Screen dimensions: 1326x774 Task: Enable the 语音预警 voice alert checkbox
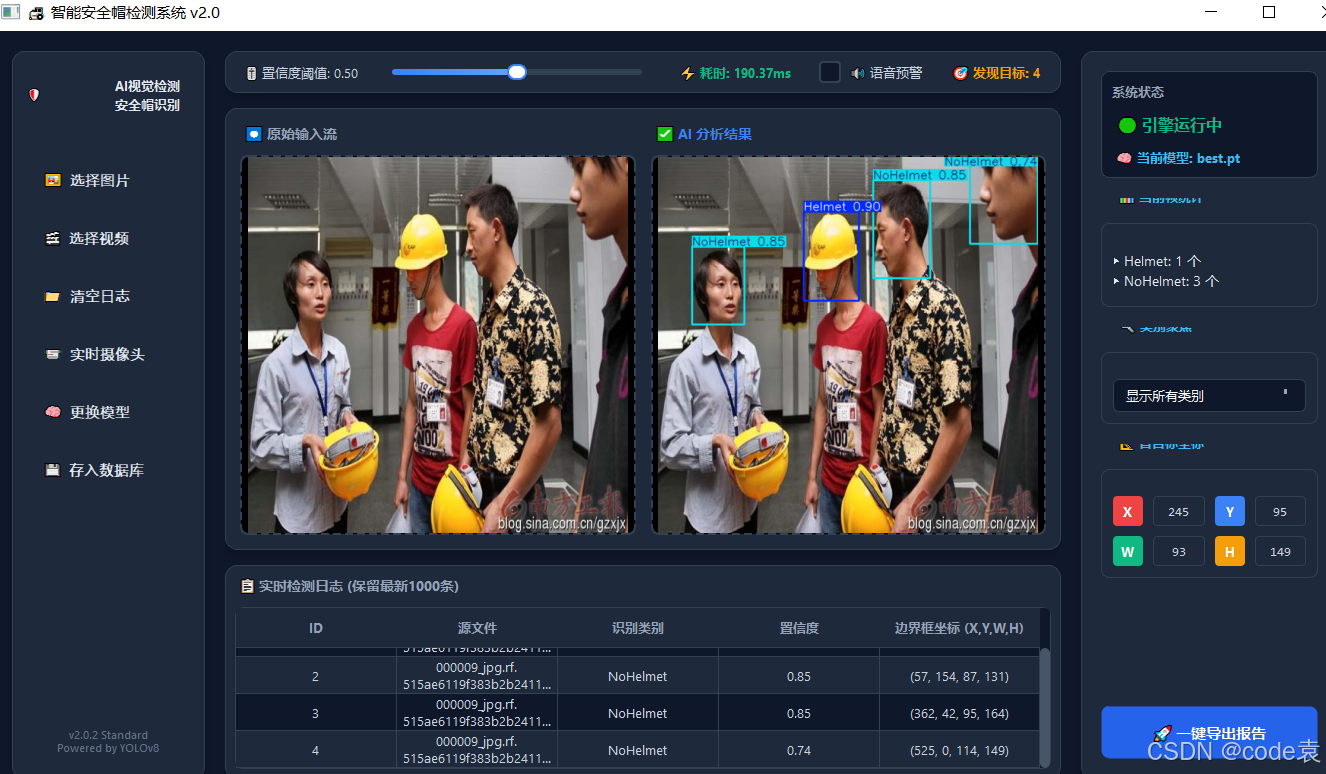(830, 73)
